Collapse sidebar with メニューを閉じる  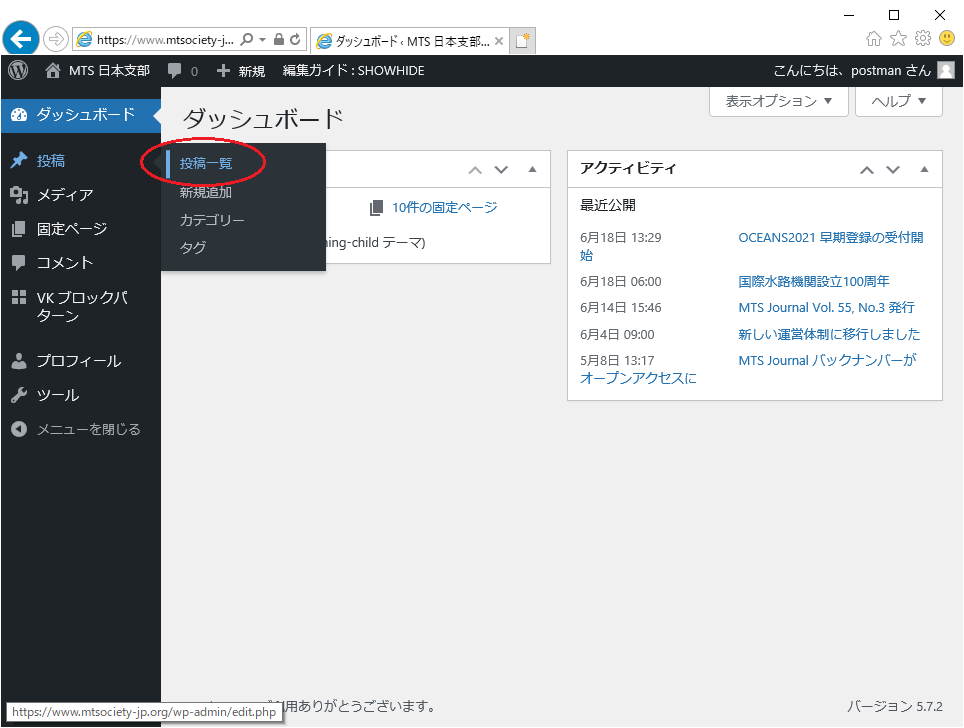[x=88, y=429]
